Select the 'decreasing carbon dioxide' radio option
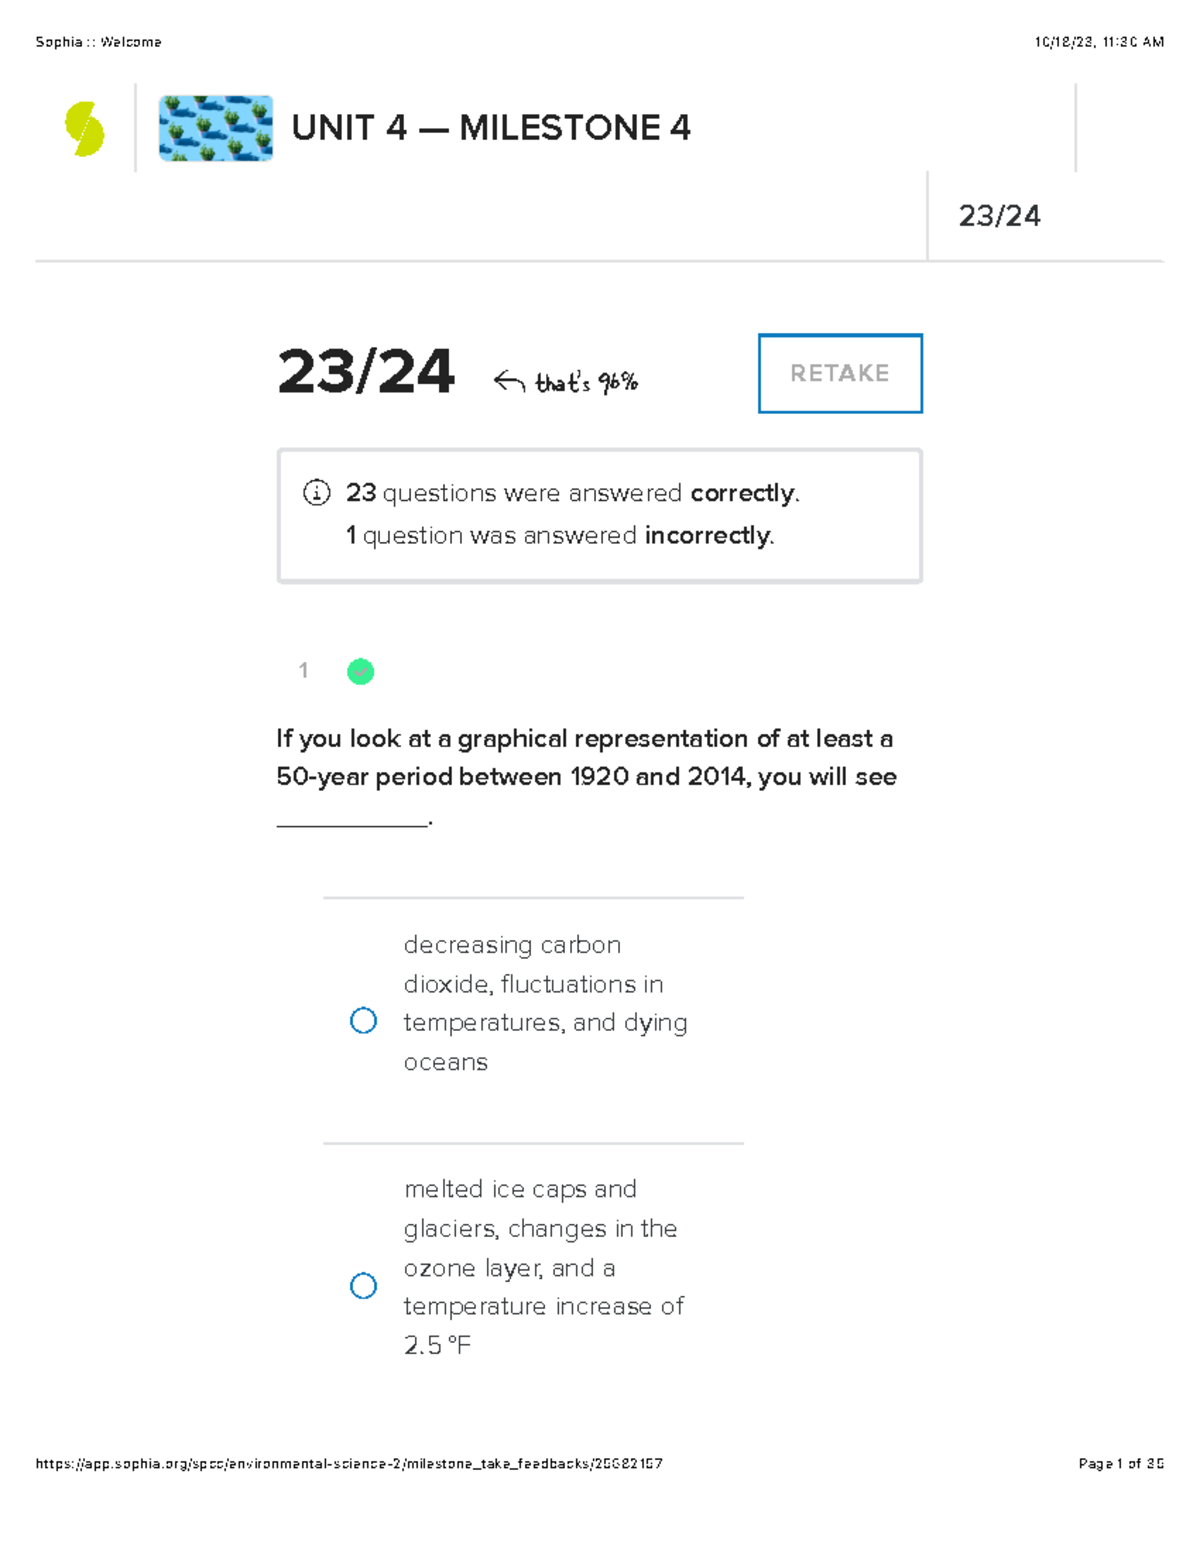 (x=363, y=1021)
